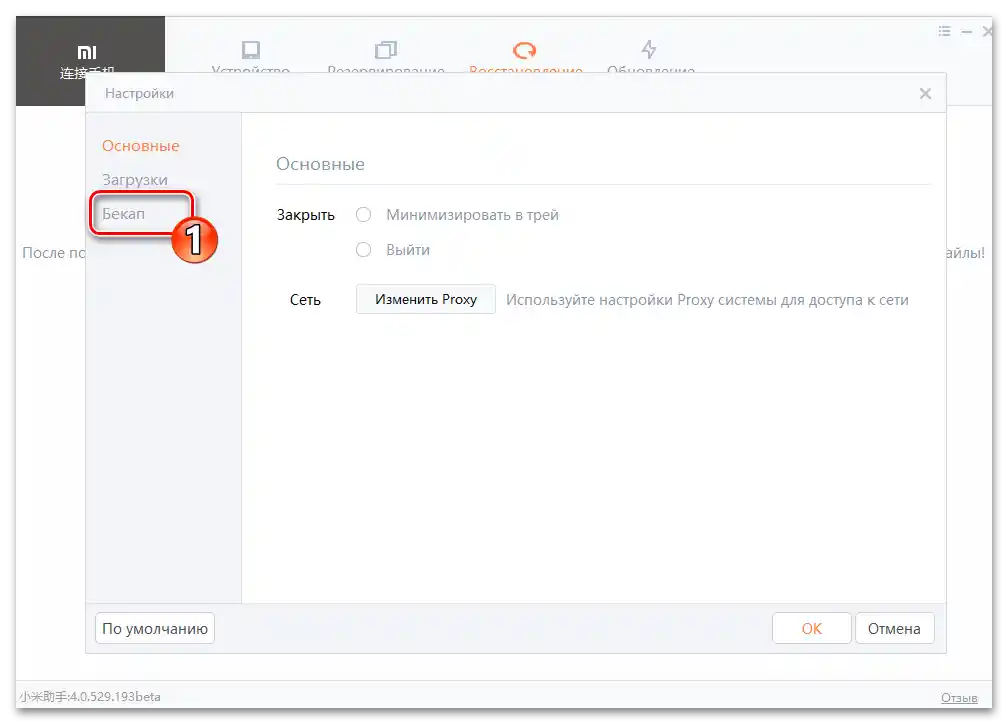This screenshot has width=1008, height=724.
Task: Click the Proxy system settings description text
Action: [707, 300]
